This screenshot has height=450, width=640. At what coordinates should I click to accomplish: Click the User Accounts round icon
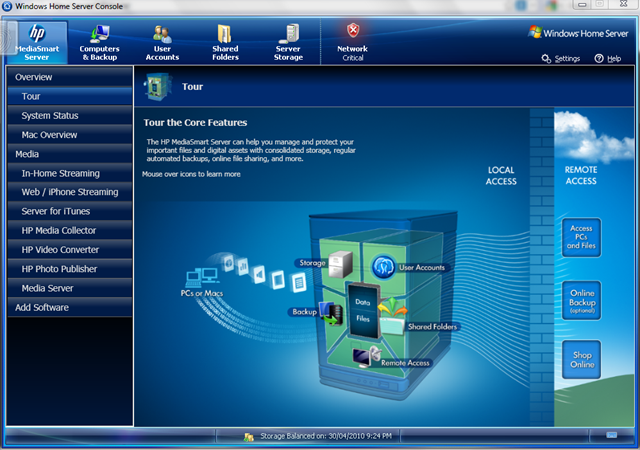(x=383, y=267)
